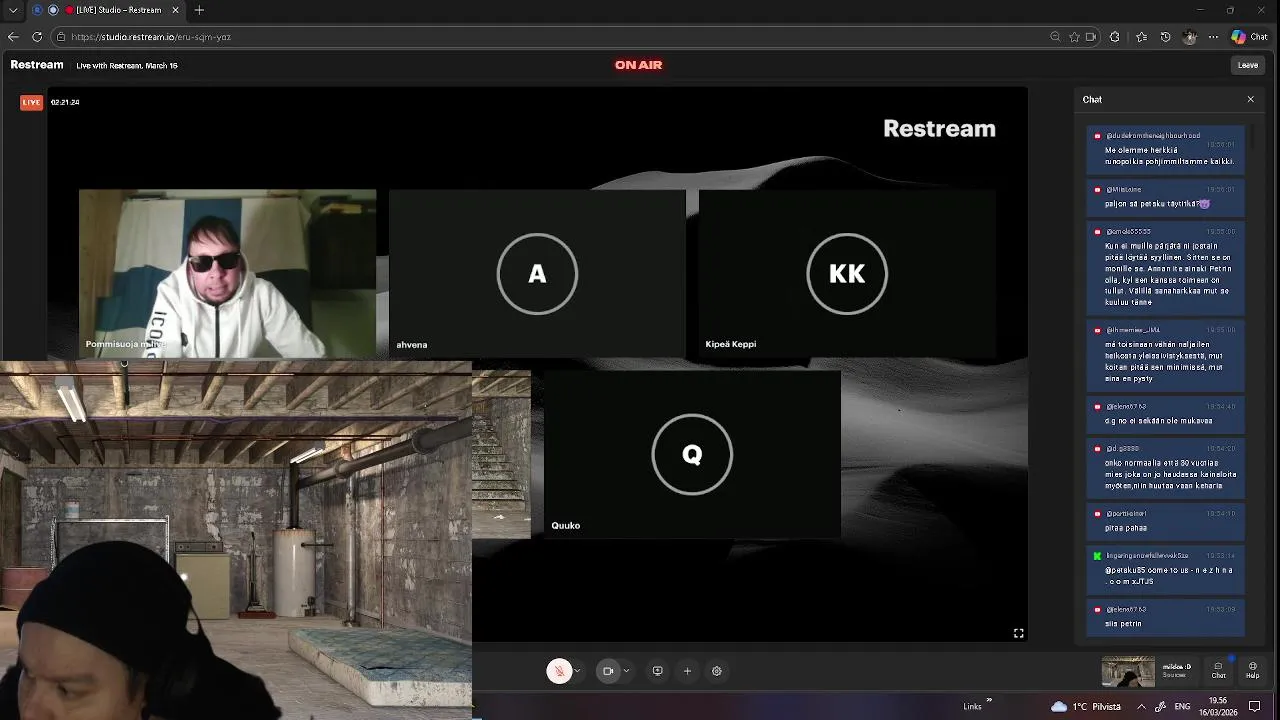Viewport: 1280px width, 720px height.
Task: Click chat message starting 'onko normaalia että 30 vuotias'
Action: point(1166,469)
